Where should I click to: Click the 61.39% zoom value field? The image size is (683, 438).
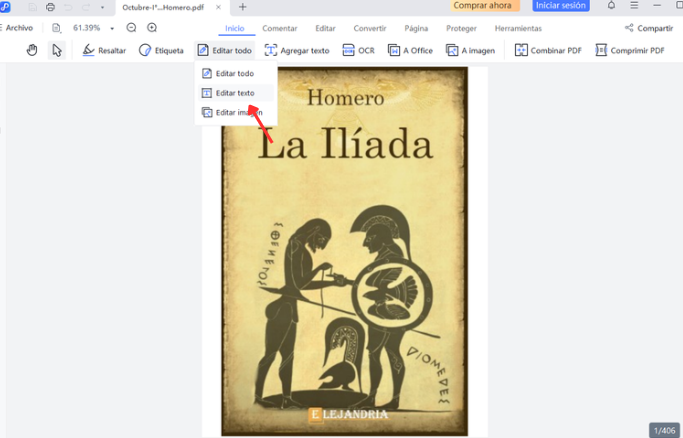point(87,28)
